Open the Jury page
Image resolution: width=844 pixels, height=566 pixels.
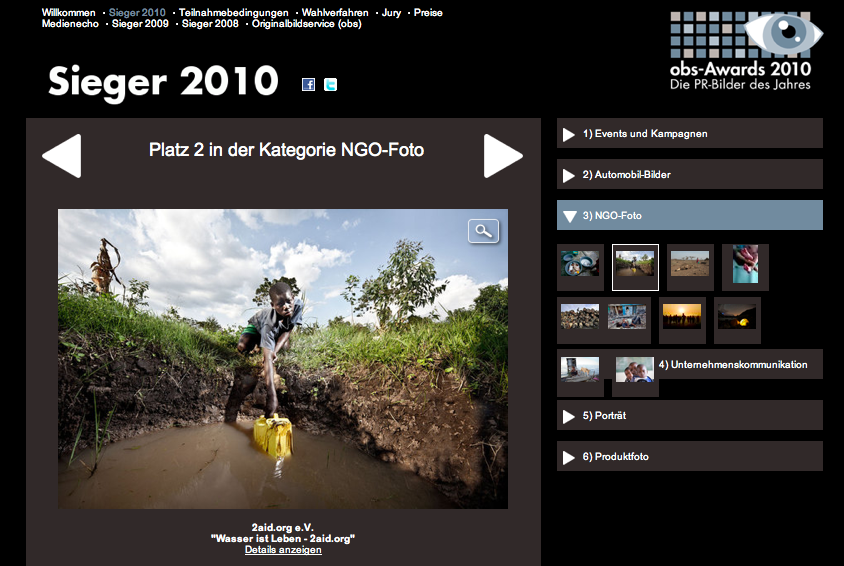point(391,13)
